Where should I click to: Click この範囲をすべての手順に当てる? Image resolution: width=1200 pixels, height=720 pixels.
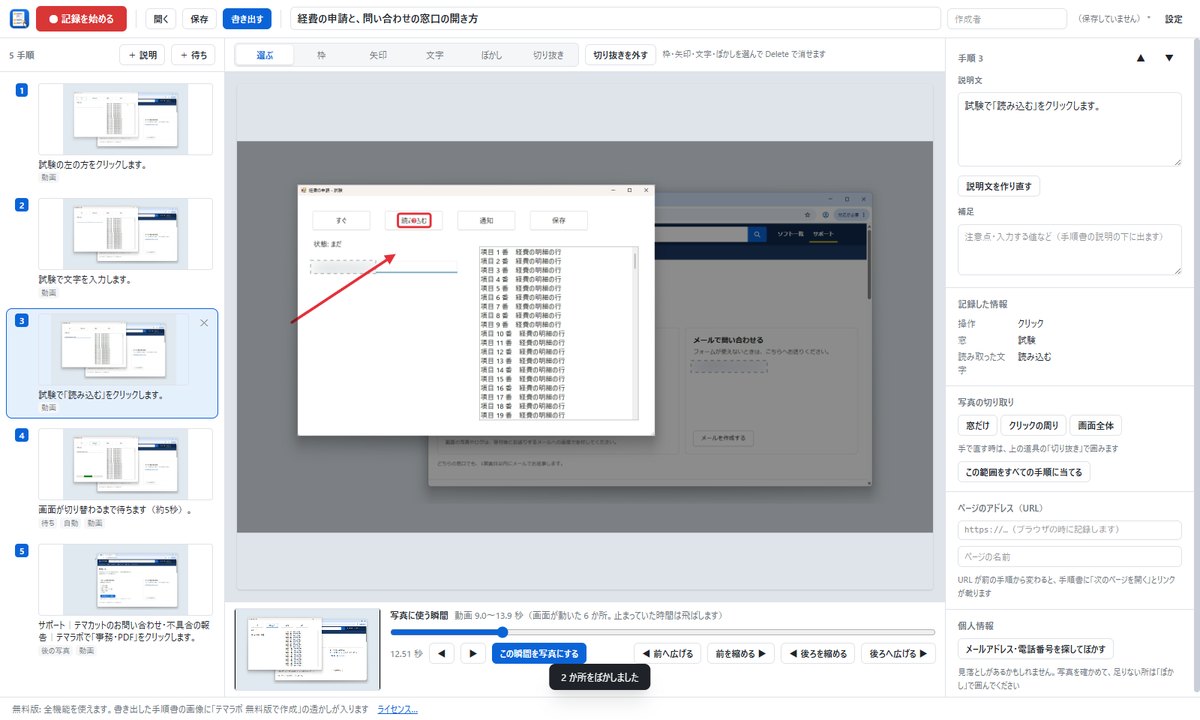1025,471
